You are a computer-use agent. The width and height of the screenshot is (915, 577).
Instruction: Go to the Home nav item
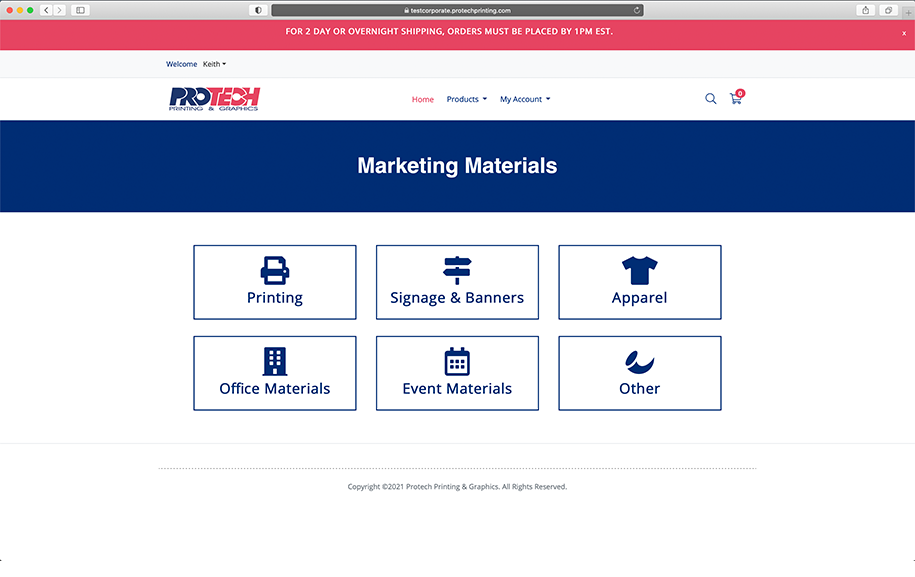coord(423,99)
